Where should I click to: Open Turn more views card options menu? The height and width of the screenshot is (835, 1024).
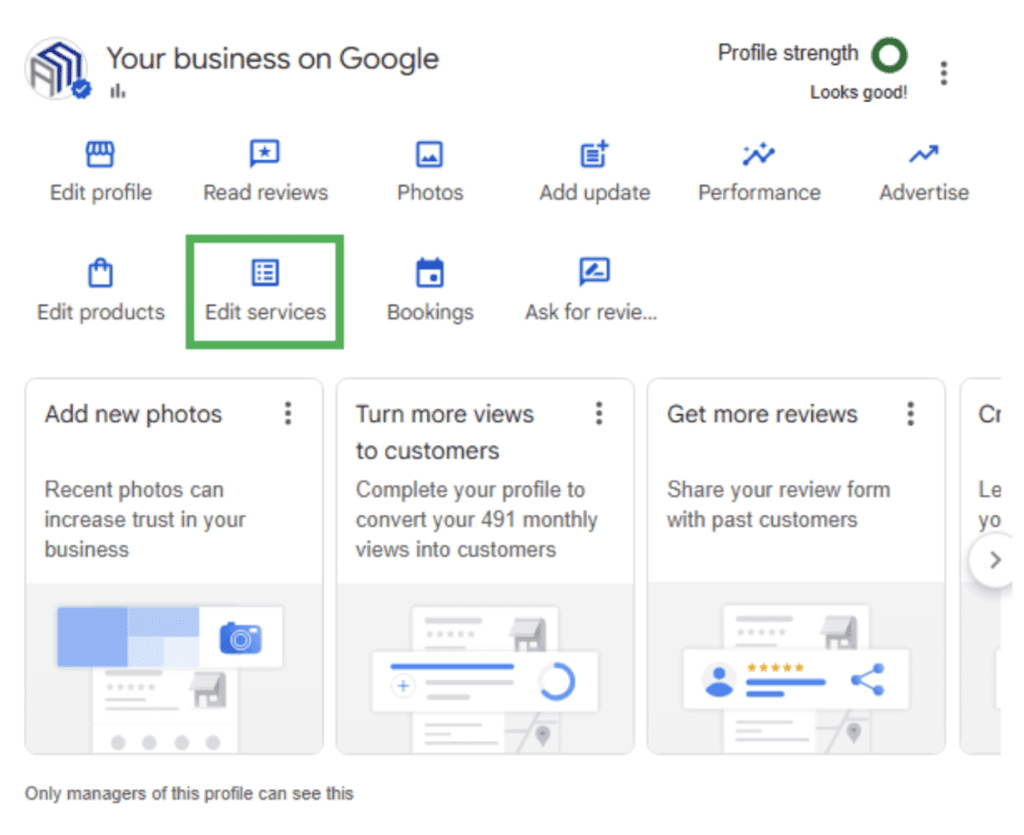[x=598, y=414]
